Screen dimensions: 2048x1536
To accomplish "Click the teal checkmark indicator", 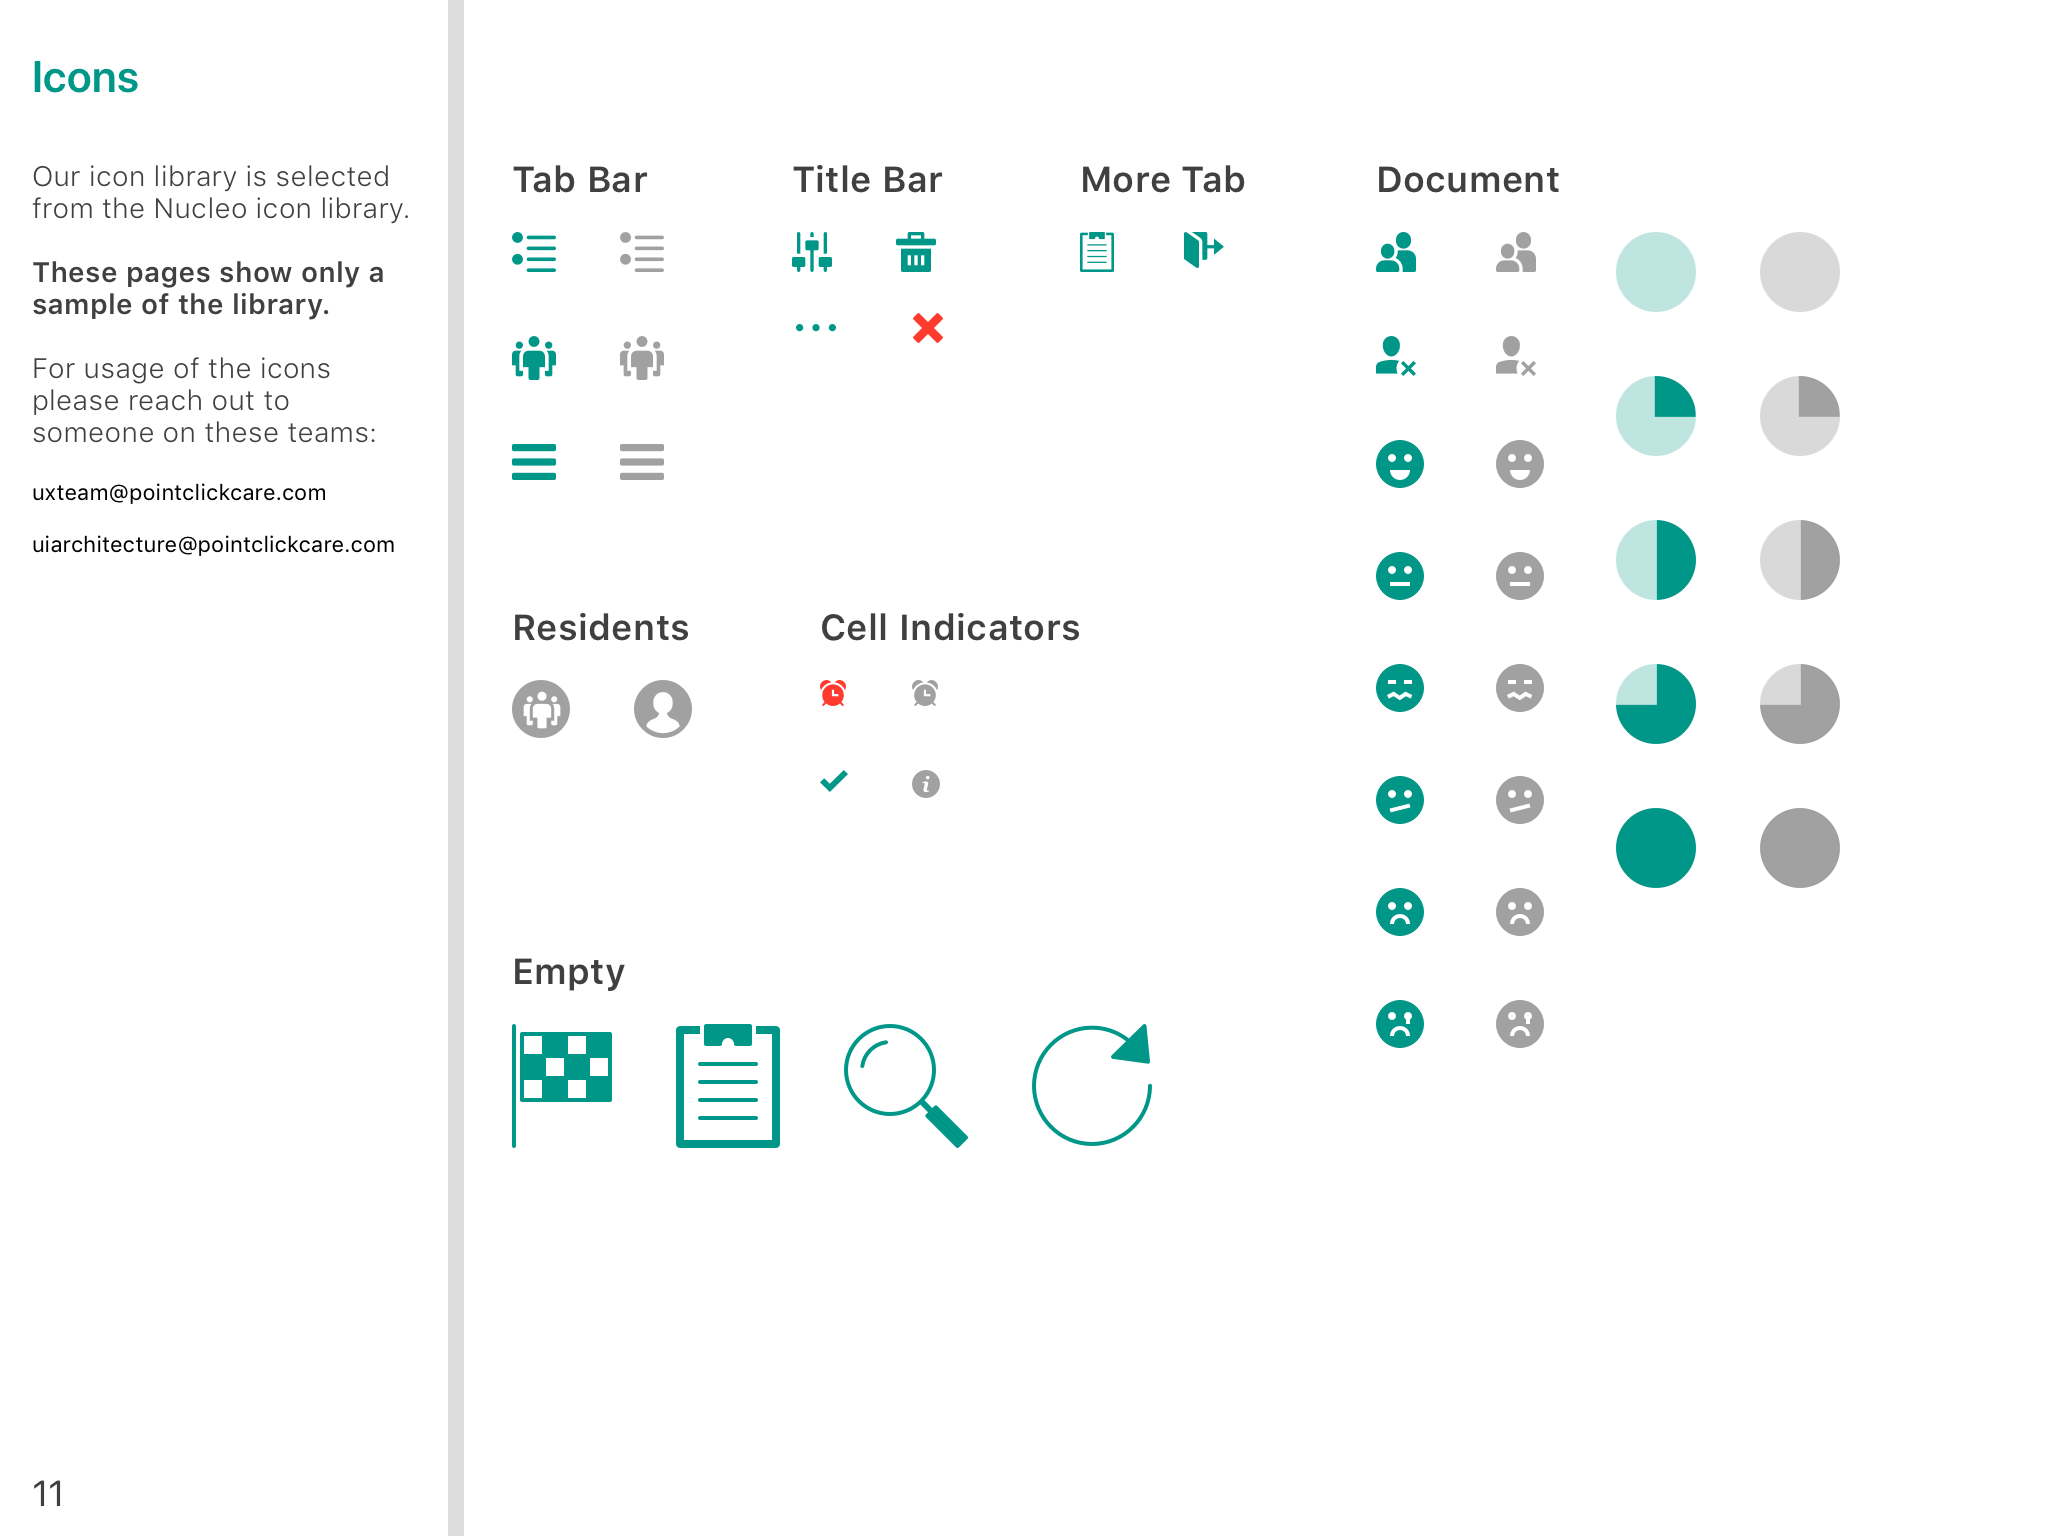I will coord(834,781).
